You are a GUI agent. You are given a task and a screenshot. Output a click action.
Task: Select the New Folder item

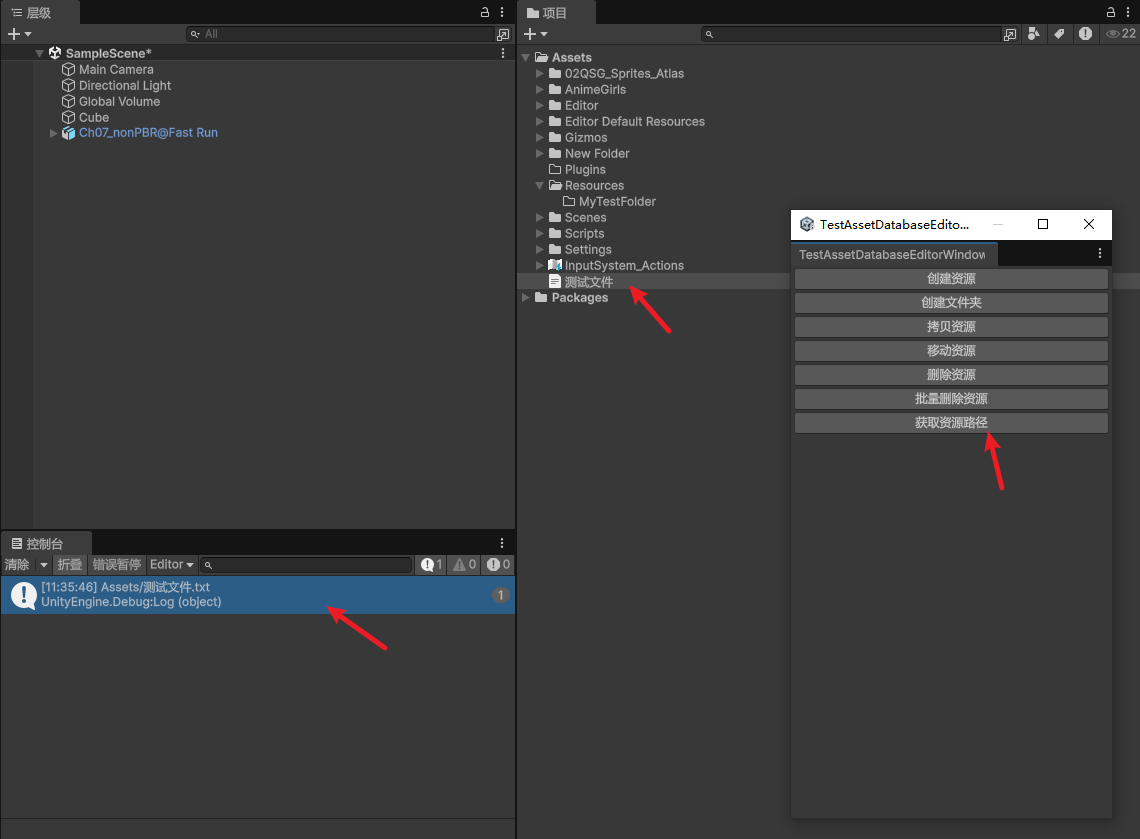click(596, 153)
